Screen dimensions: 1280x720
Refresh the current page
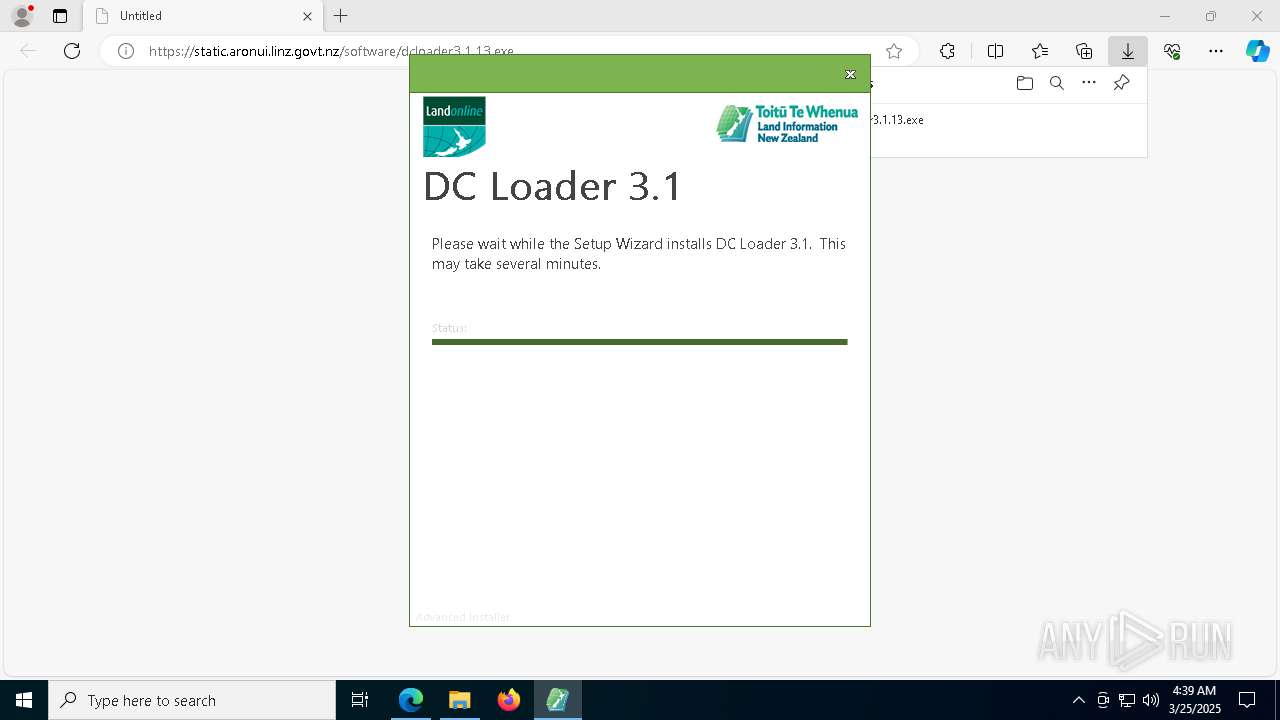pos(72,51)
